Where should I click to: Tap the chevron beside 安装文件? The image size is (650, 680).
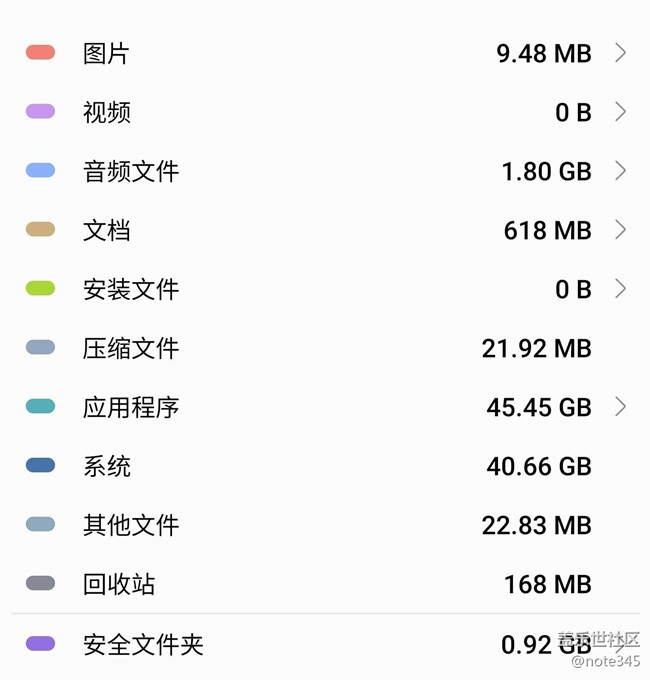click(x=620, y=289)
